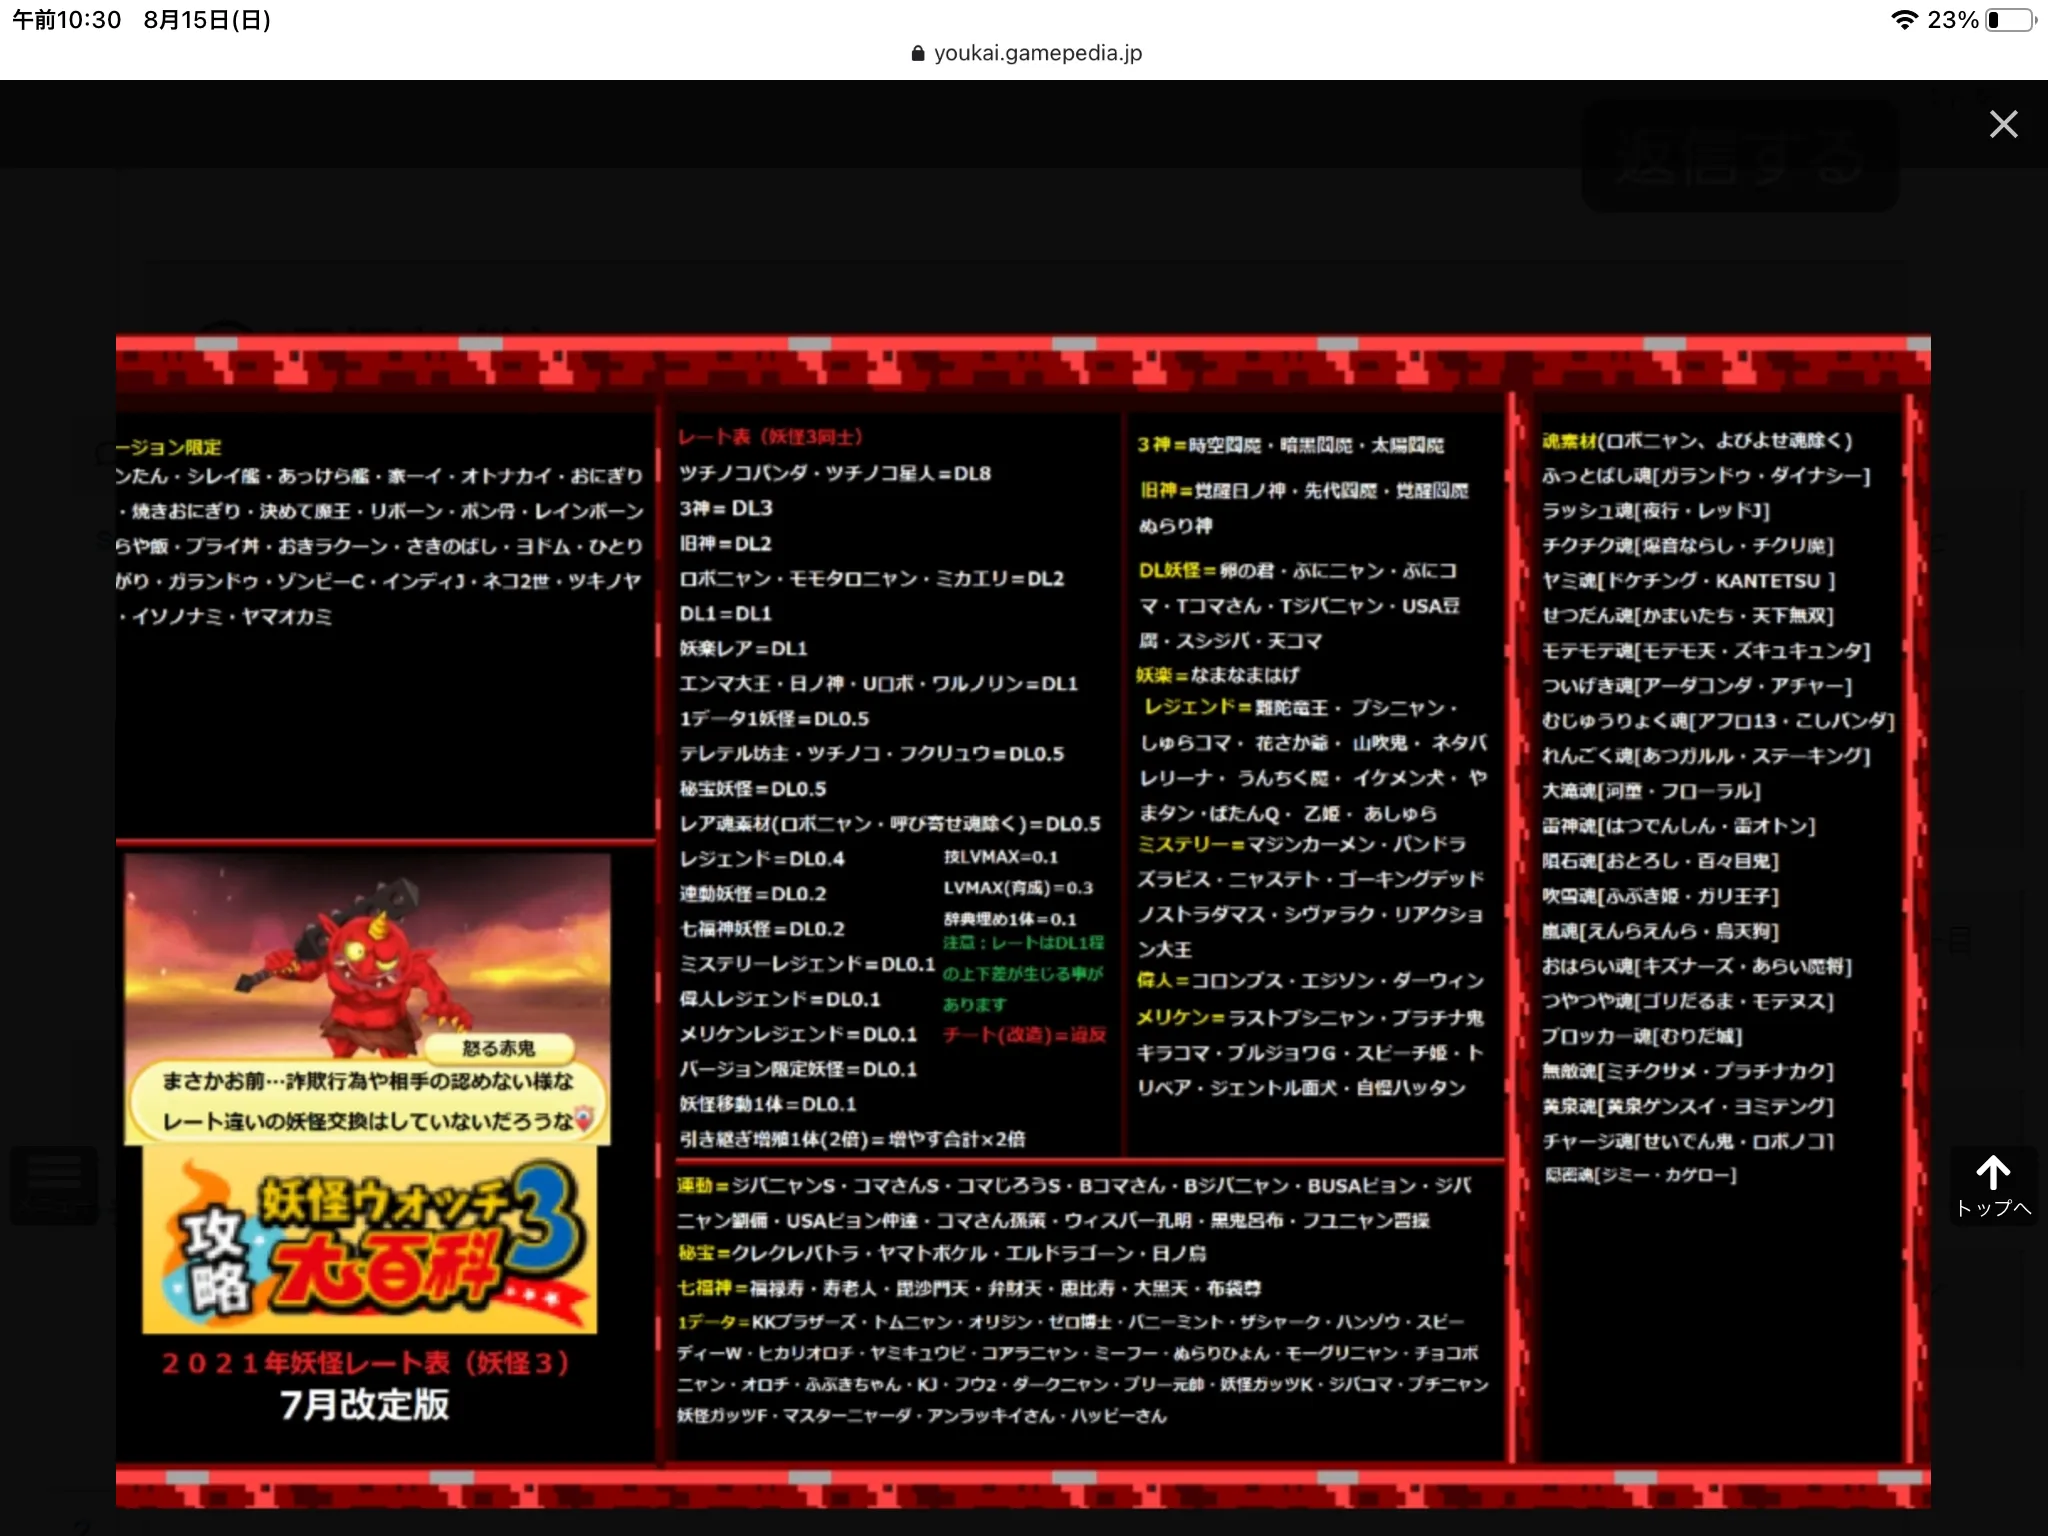Tap the 3神=DL3 line
The height and width of the screenshot is (1536, 2048).
726,508
